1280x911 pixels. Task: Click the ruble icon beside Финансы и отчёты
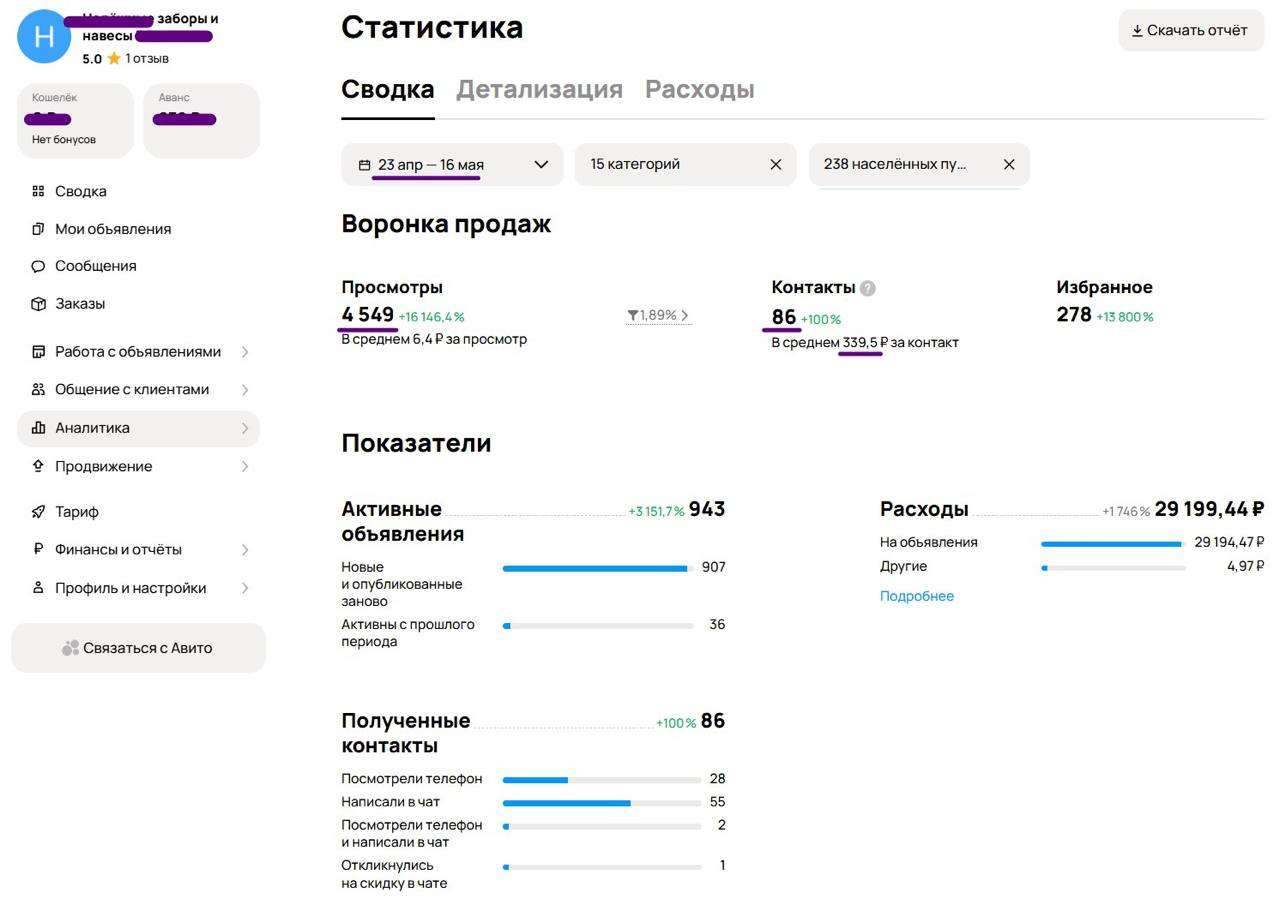(38, 549)
